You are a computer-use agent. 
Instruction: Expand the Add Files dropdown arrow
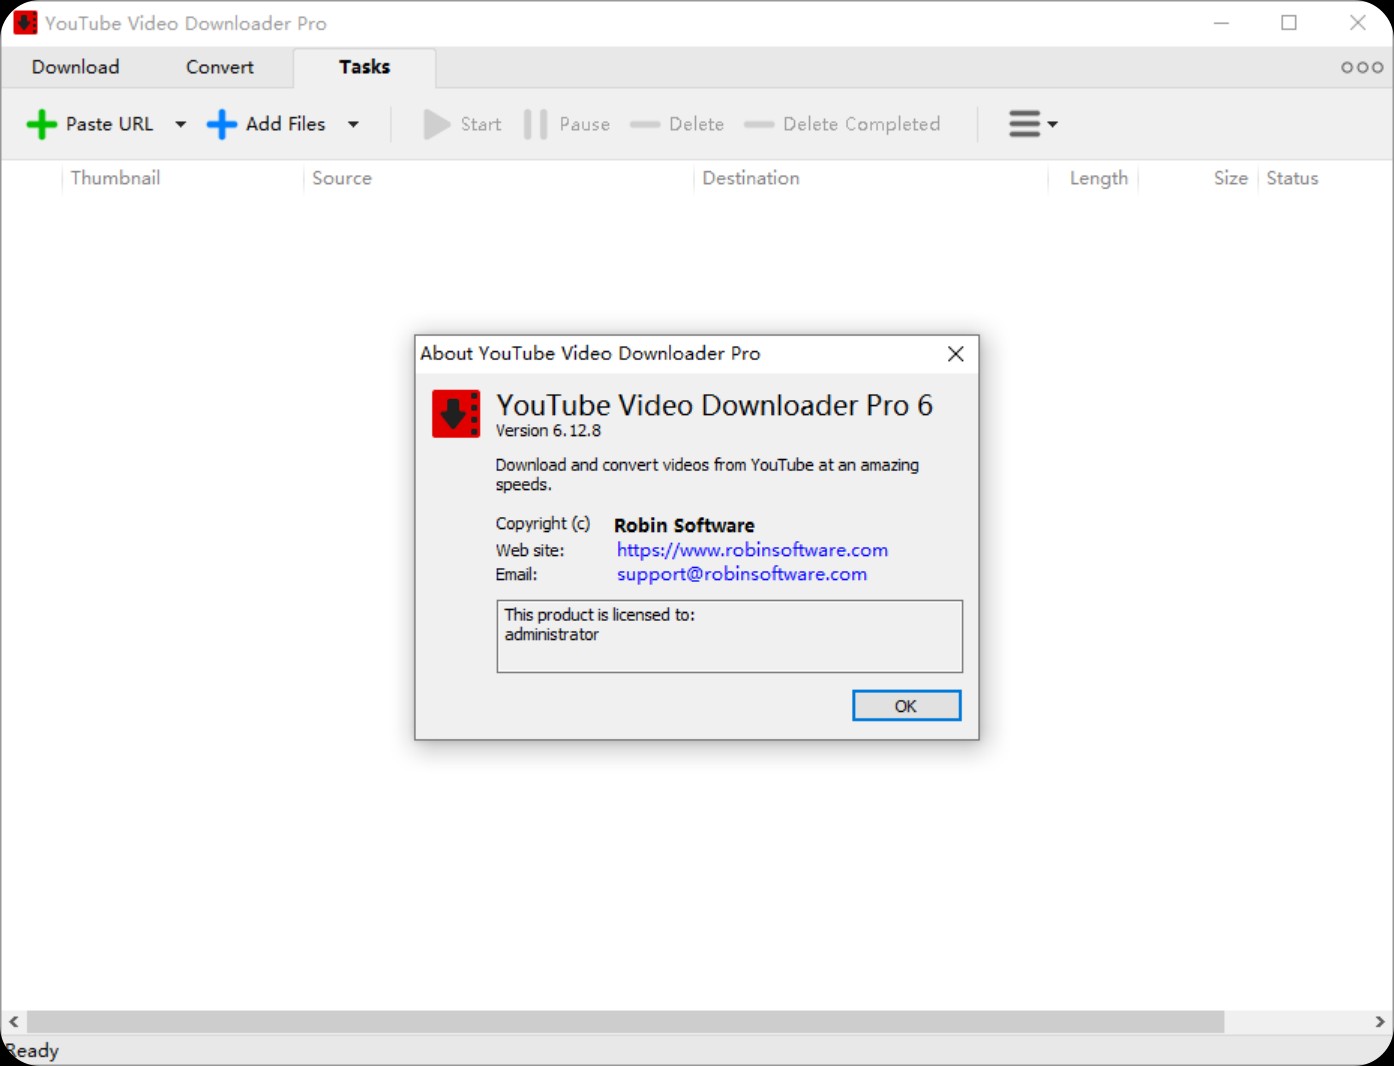353,124
